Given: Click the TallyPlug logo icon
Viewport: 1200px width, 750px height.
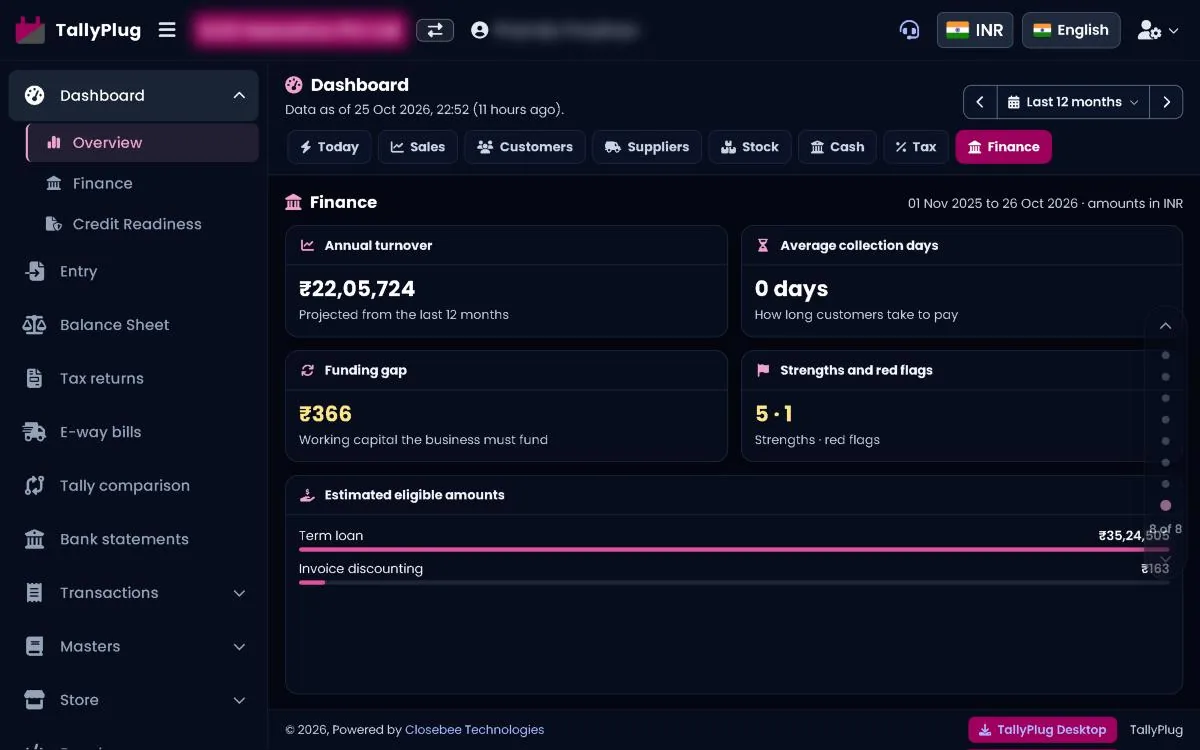Looking at the screenshot, I should (x=30, y=30).
